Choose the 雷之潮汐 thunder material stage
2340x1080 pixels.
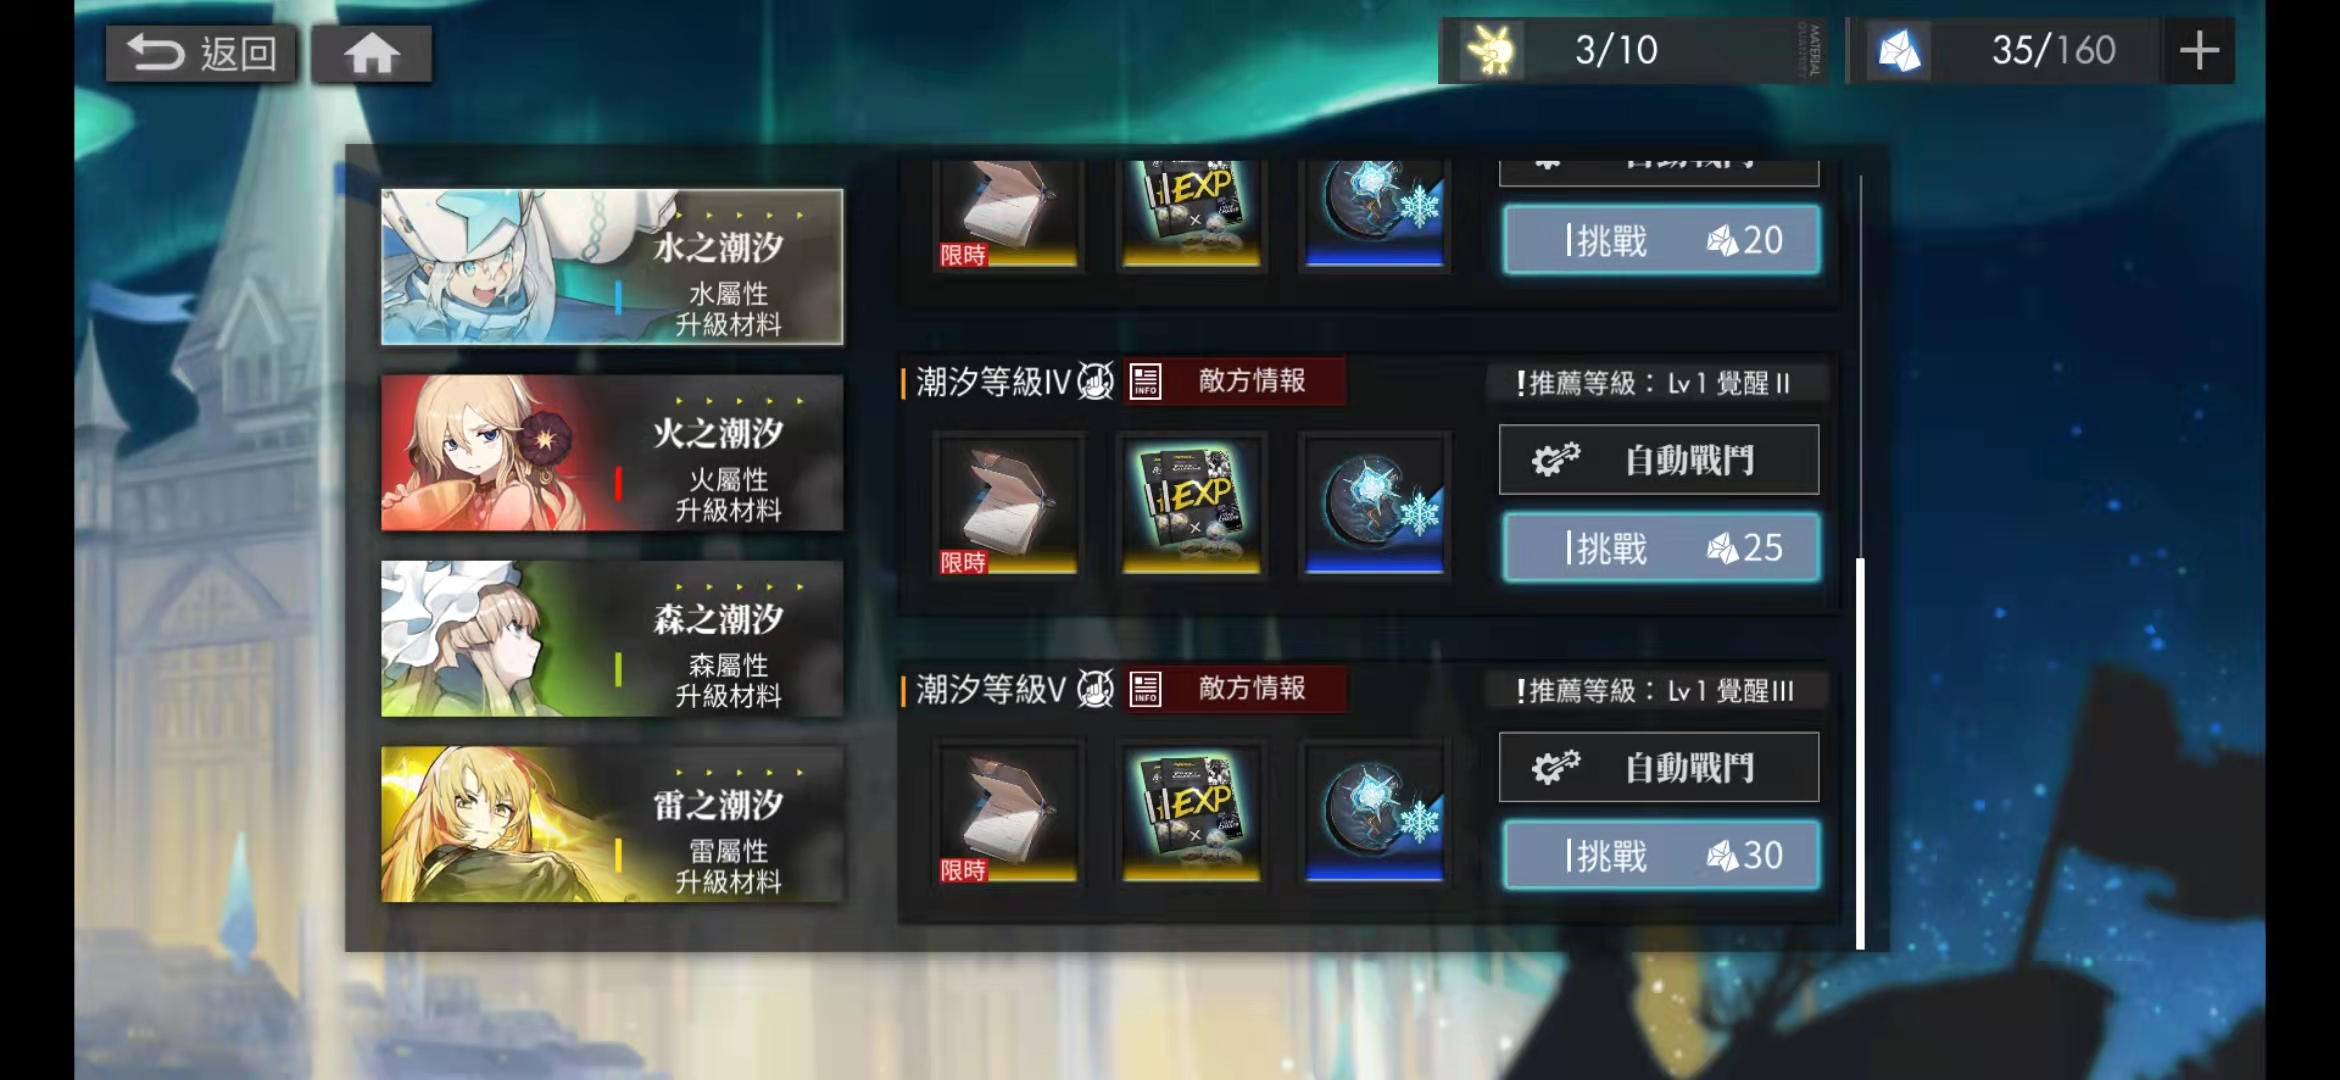click(612, 825)
